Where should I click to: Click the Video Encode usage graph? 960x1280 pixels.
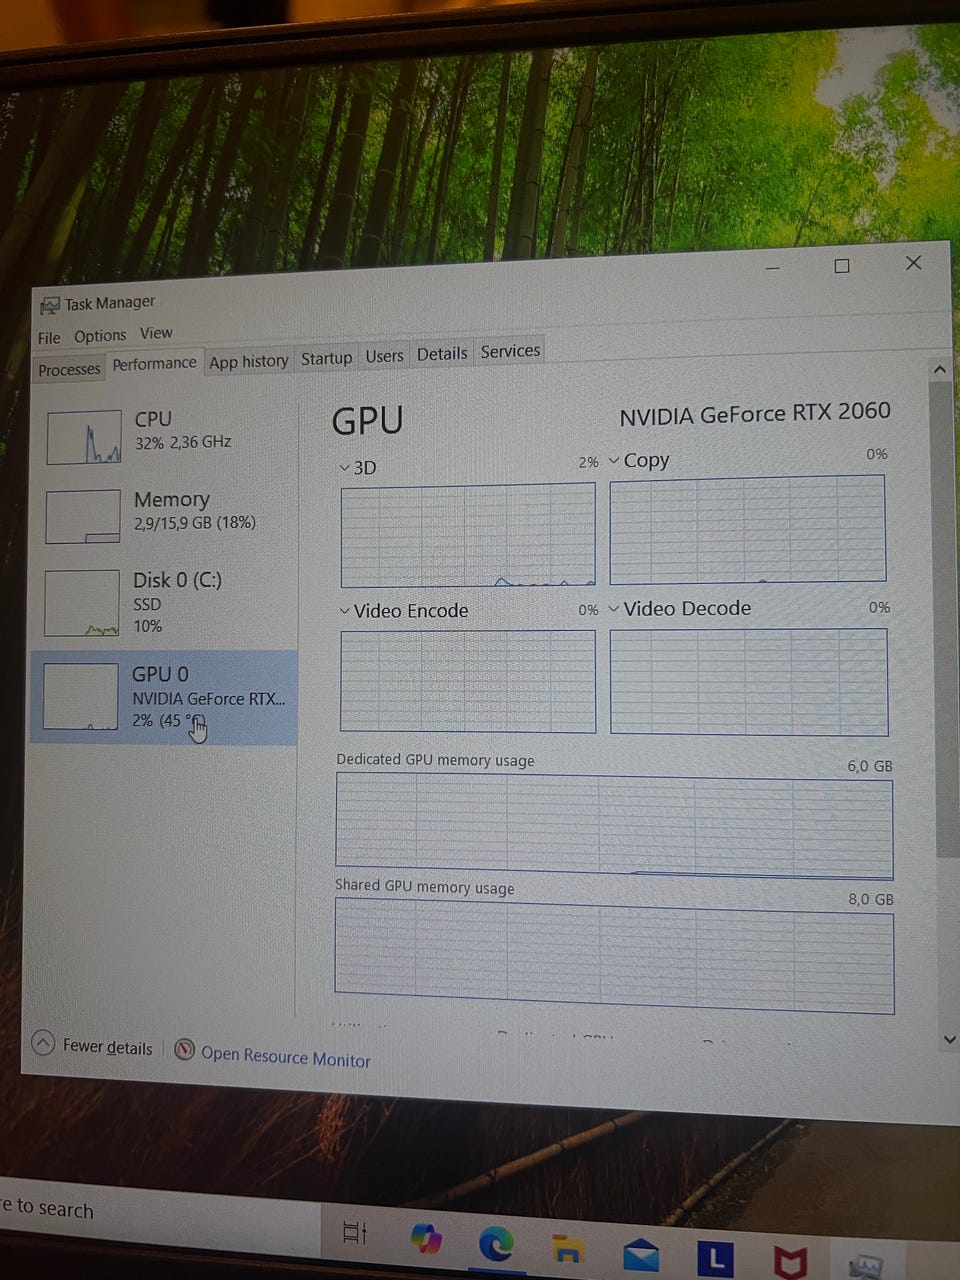point(468,681)
